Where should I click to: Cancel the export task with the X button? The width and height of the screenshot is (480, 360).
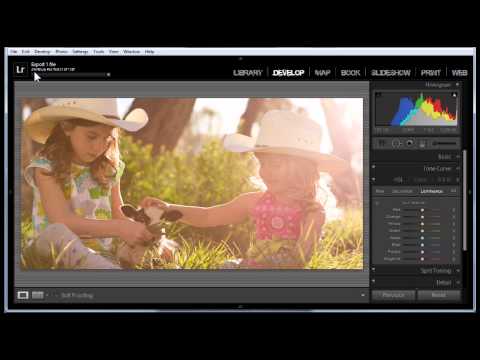(x=108, y=74)
